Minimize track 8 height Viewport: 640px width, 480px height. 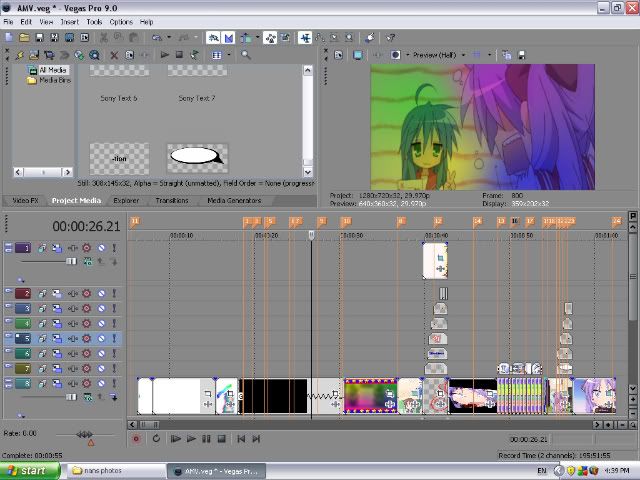point(8,381)
